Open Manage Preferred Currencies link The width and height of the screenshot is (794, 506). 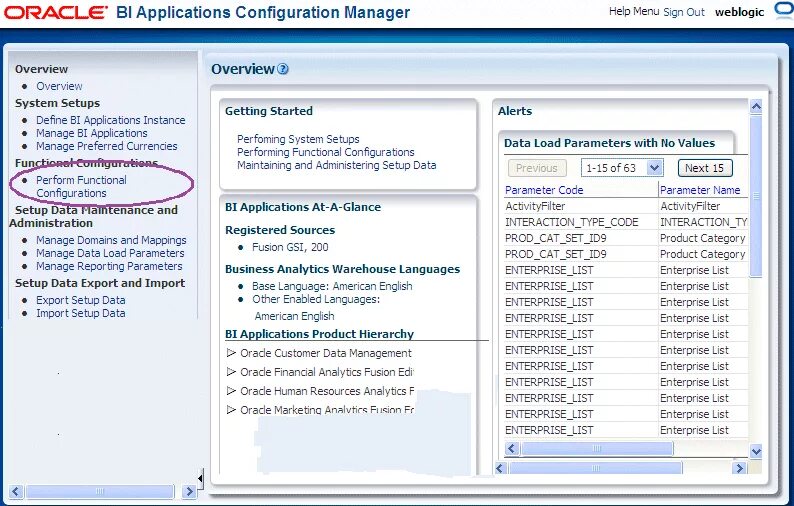[x=107, y=146]
